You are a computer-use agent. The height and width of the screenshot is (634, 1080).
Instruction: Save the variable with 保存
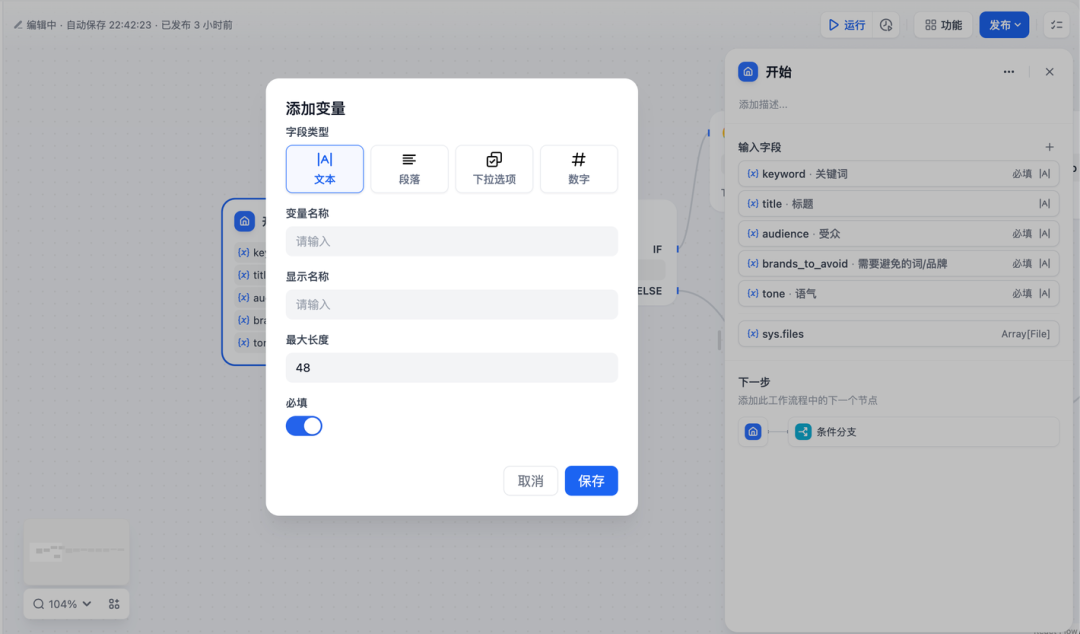coord(591,481)
